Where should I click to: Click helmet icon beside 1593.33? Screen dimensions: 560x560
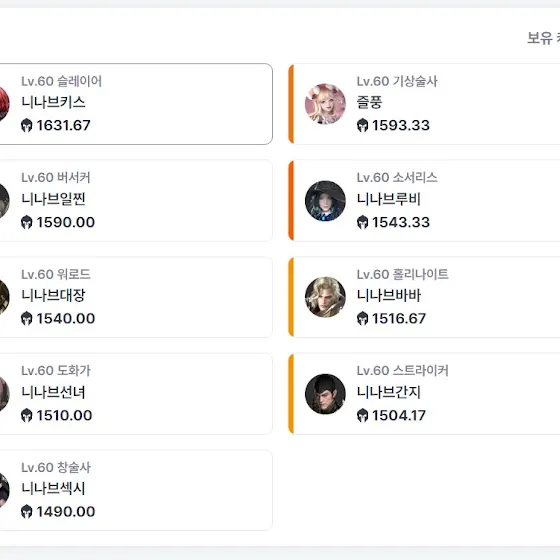(x=362, y=125)
